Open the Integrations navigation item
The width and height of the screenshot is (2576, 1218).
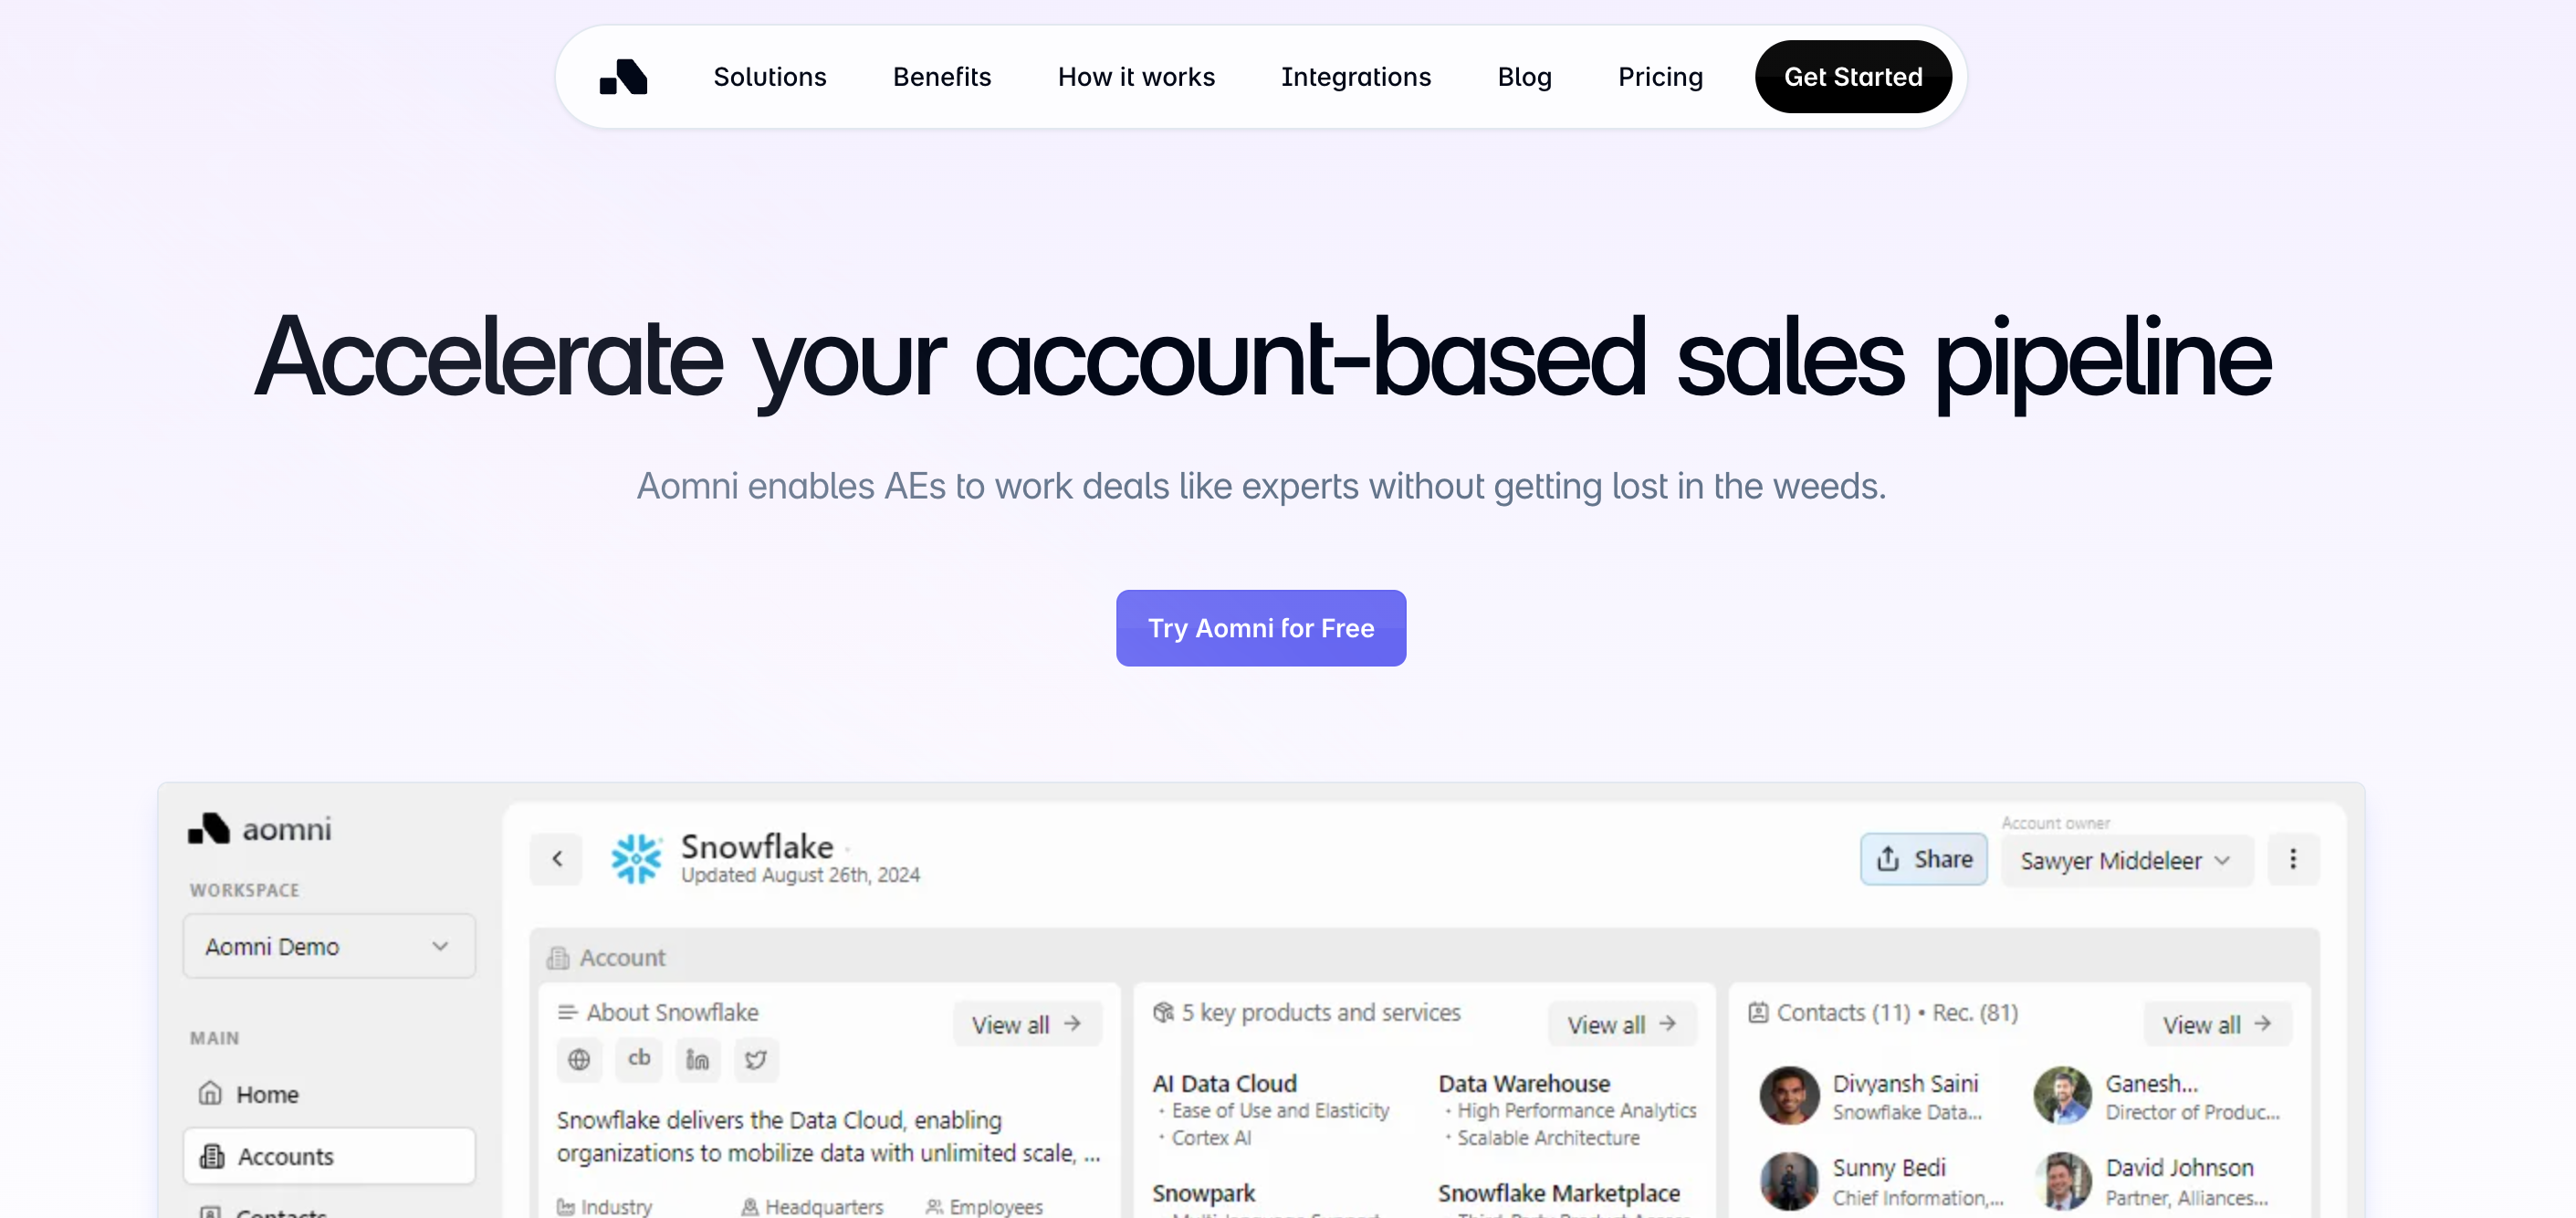click(1356, 76)
